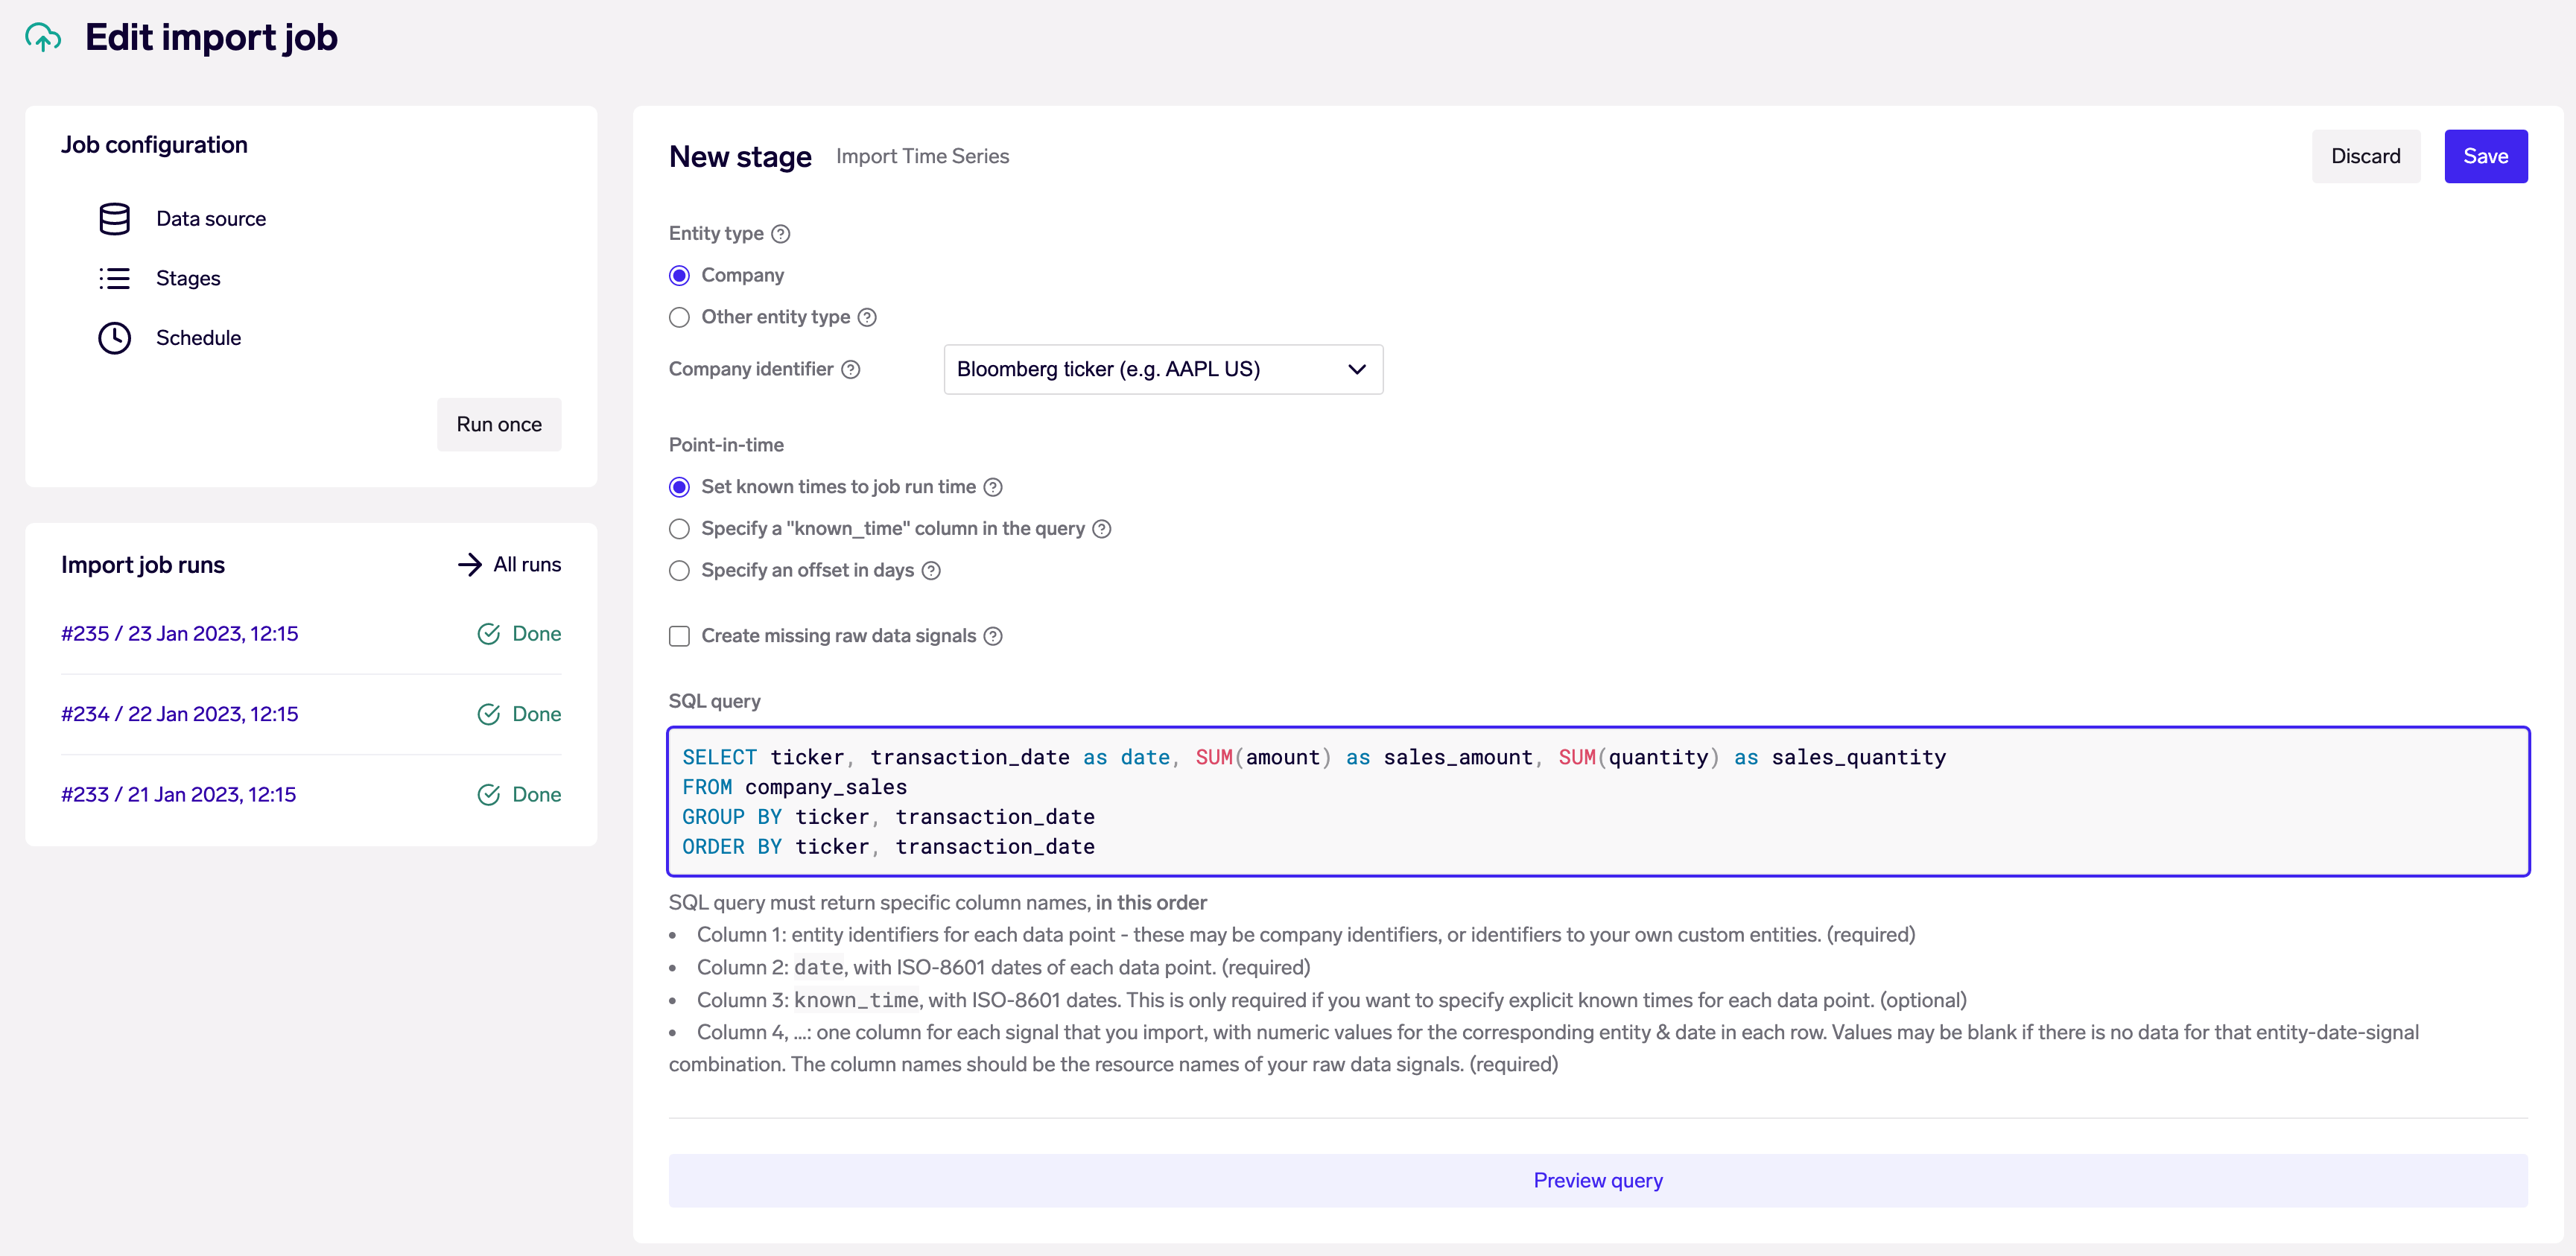Viewport: 2576px width, 1256px height.
Task: Open Stages in Job configuration
Action: (188, 278)
